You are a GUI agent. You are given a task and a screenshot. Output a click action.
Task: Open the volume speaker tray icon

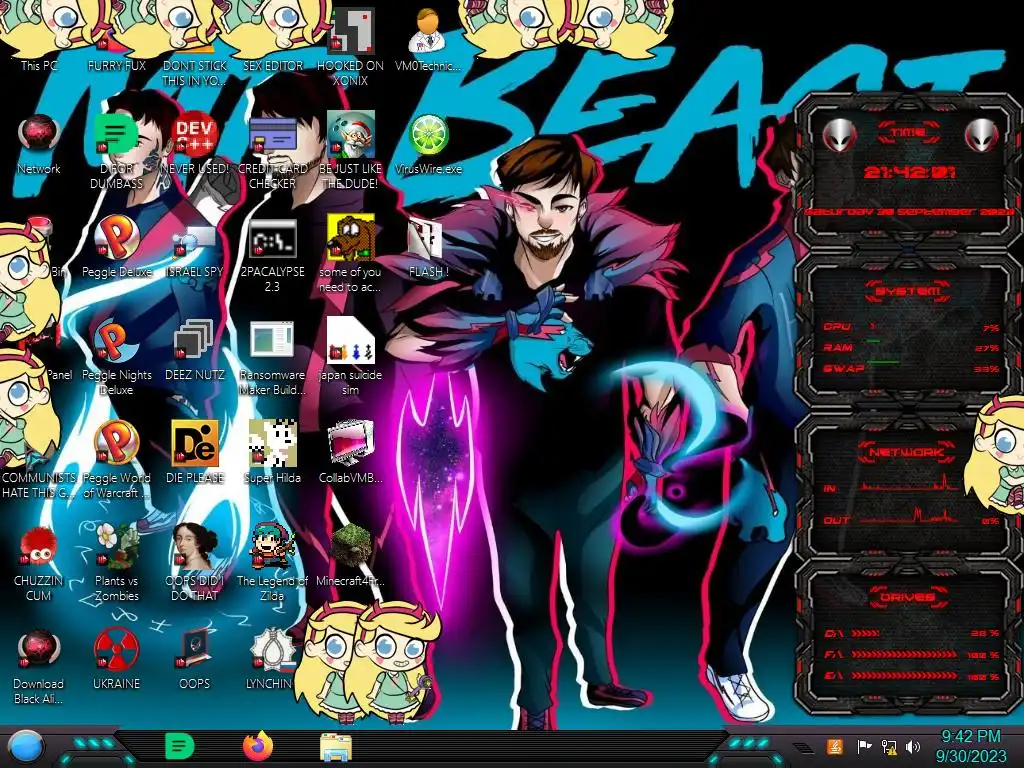913,746
